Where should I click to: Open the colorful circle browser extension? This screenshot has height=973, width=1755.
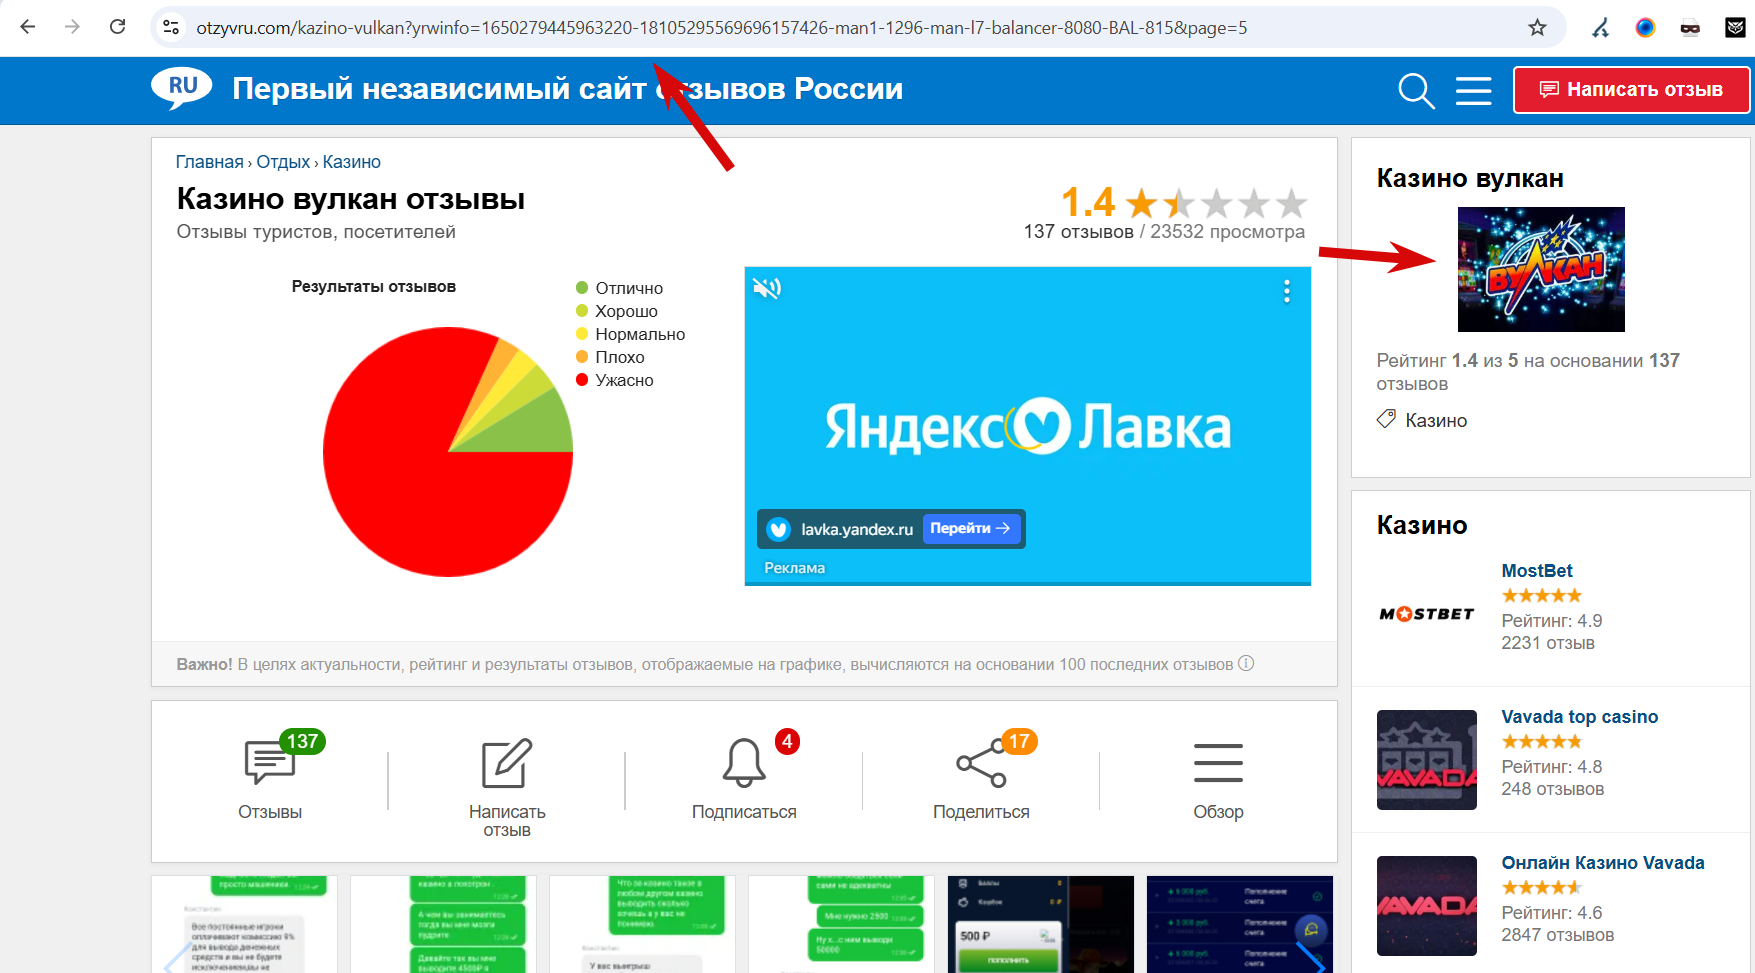tap(1645, 28)
